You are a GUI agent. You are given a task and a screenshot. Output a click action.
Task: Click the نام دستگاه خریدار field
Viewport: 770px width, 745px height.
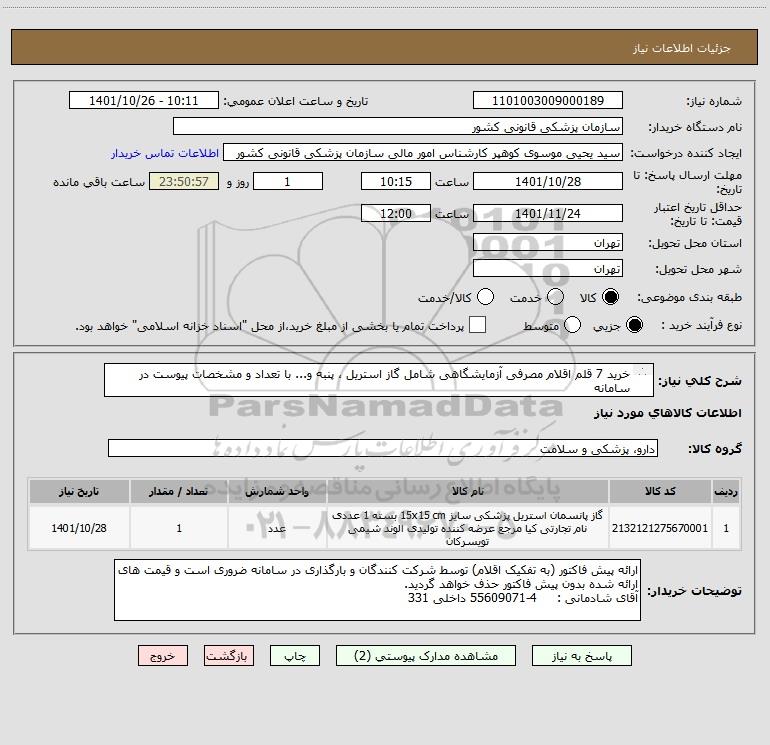tap(398, 126)
